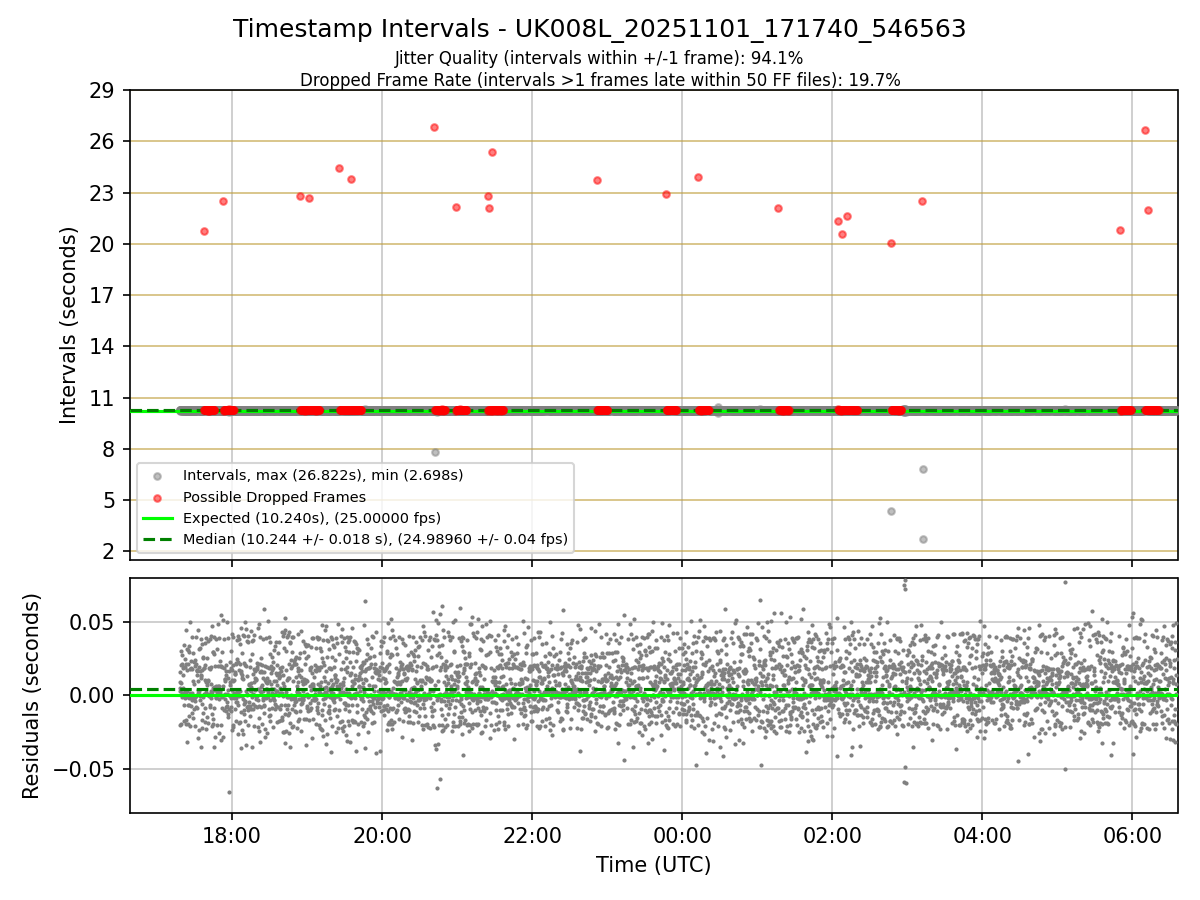The width and height of the screenshot is (1200, 900).
Task: Click the 'Dropped Frame Rate' 19.7% subtitle line
Action: click(600, 80)
